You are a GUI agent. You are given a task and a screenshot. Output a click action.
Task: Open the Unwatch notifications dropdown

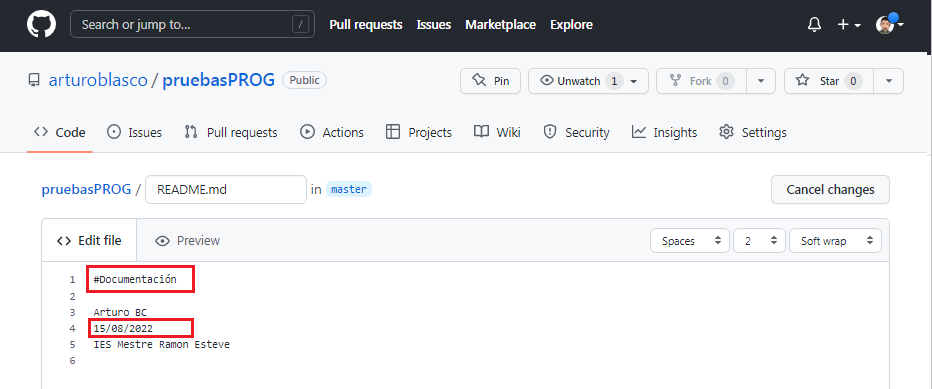point(588,81)
